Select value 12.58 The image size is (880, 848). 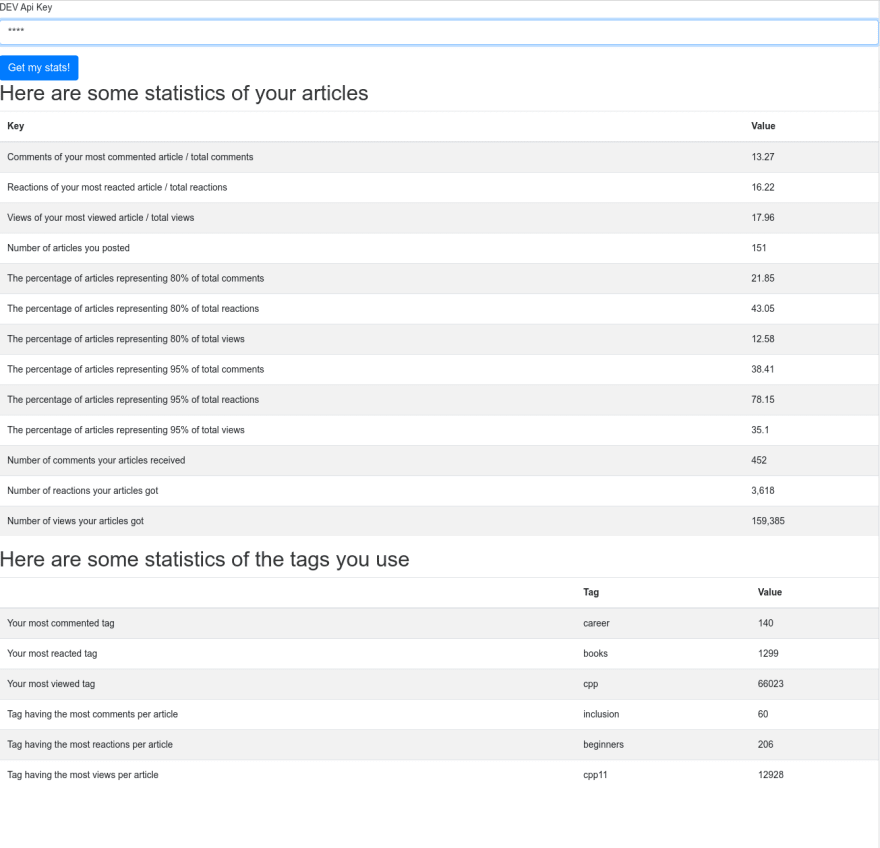(x=763, y=339)
